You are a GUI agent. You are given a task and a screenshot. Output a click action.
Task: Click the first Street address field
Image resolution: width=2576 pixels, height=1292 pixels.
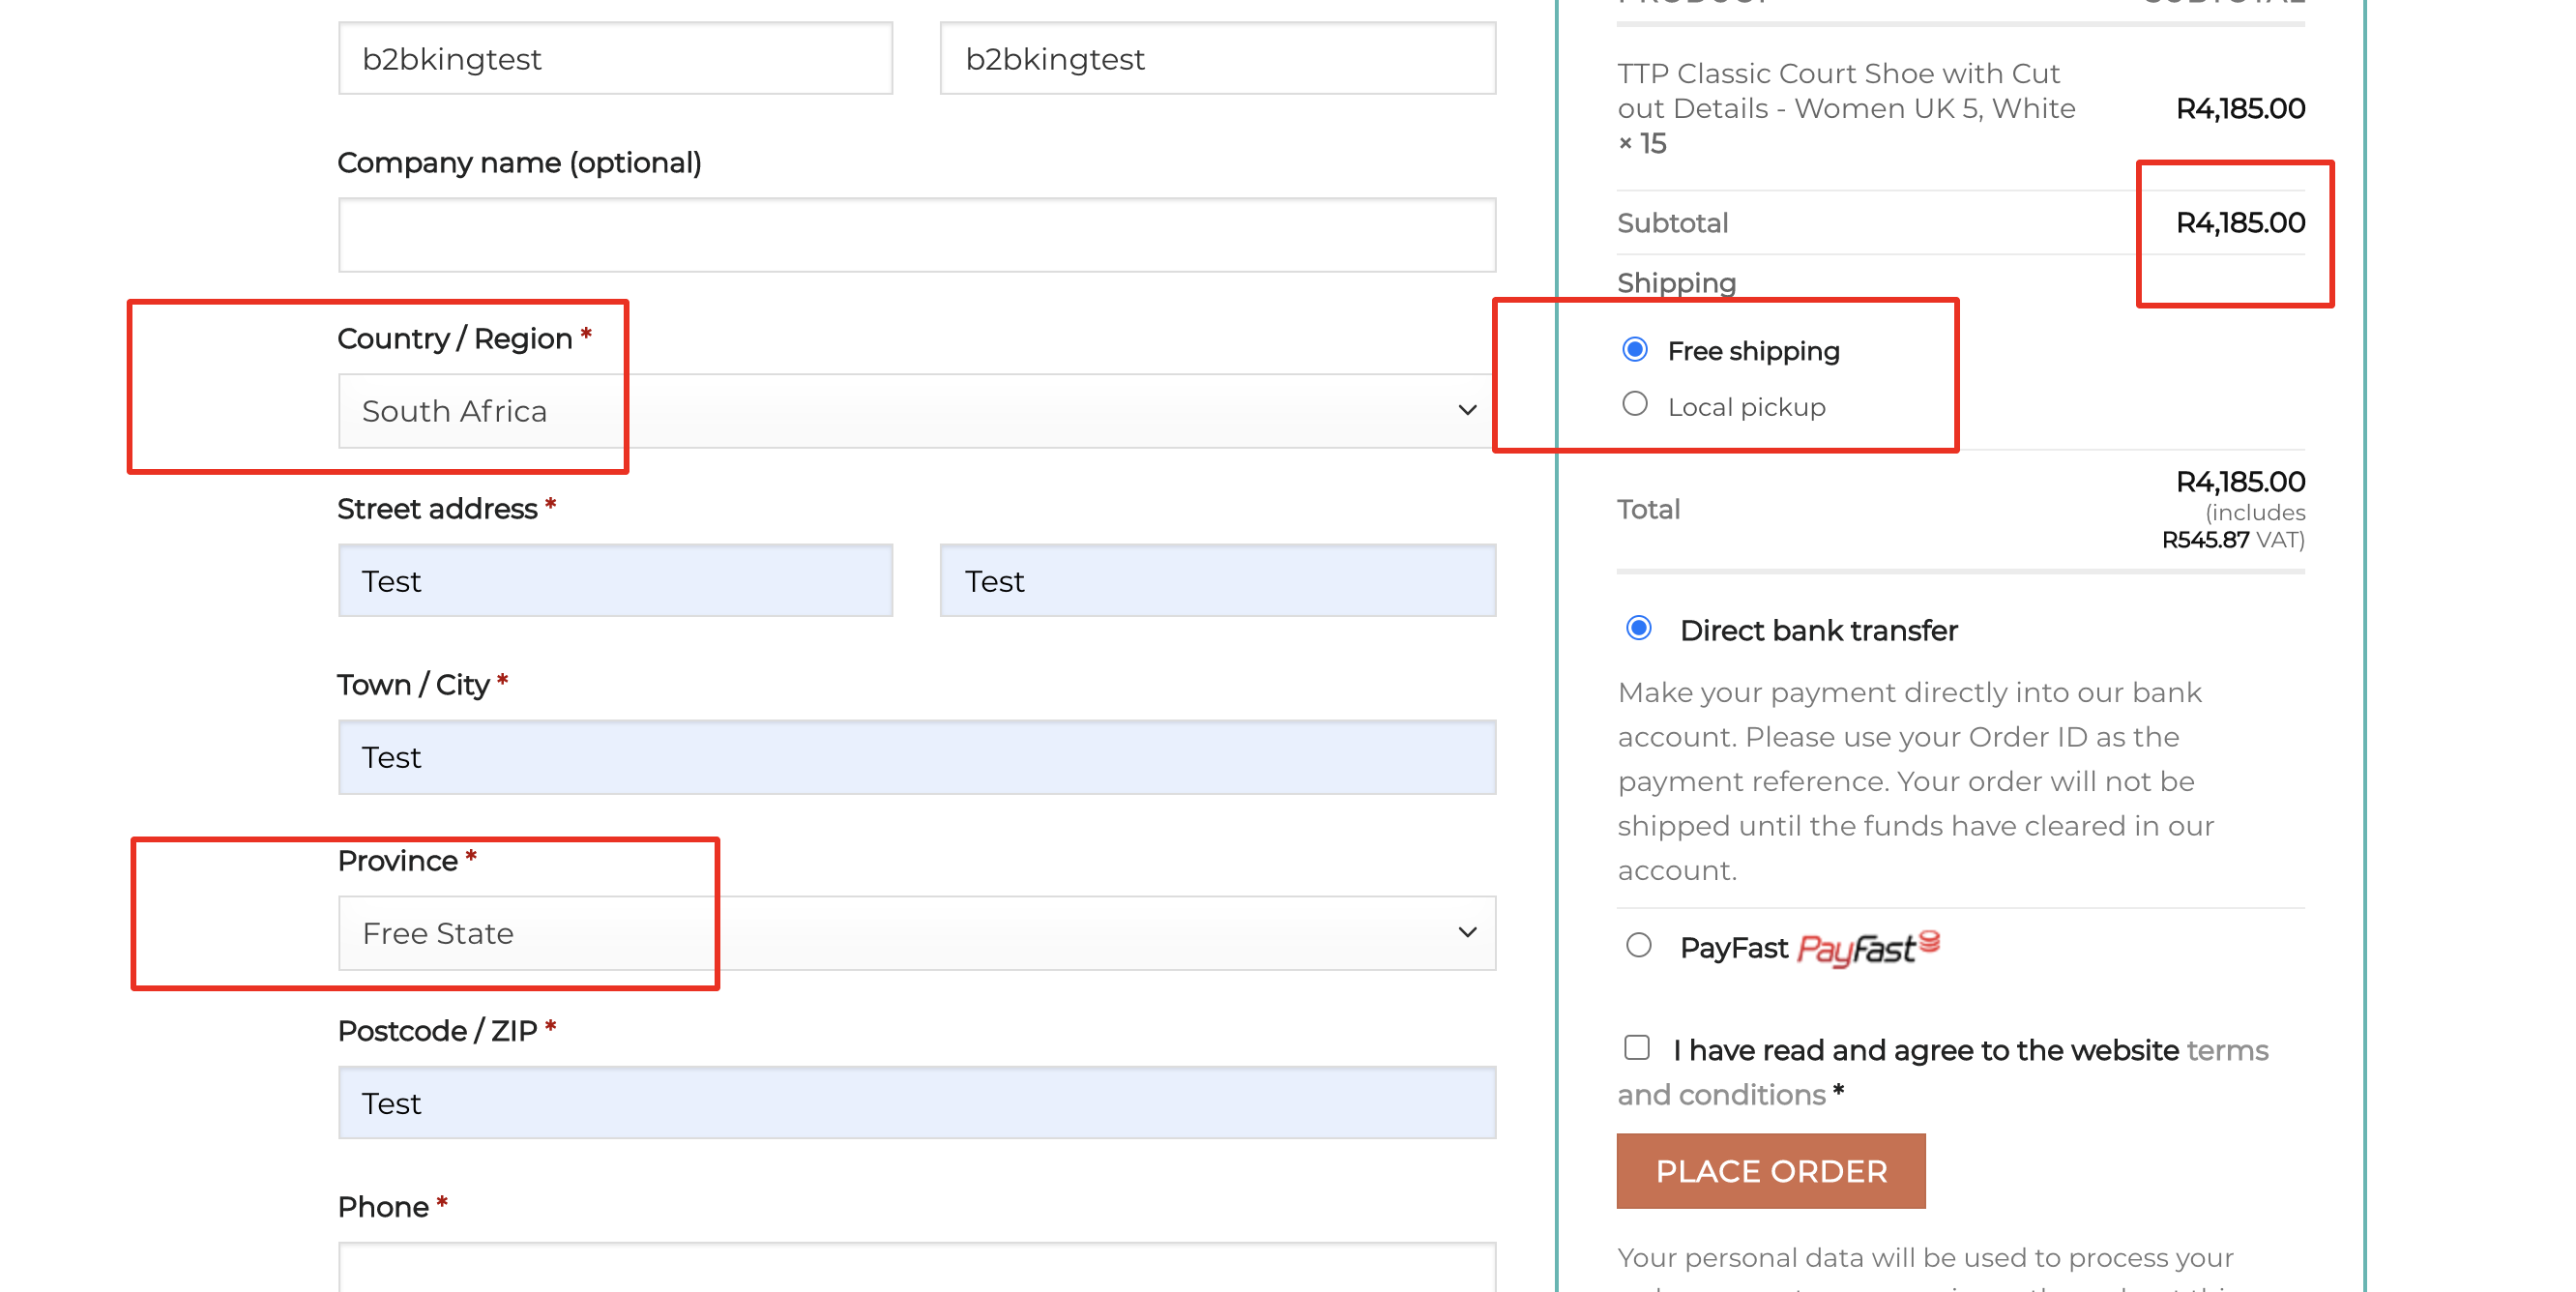point(615,581)
